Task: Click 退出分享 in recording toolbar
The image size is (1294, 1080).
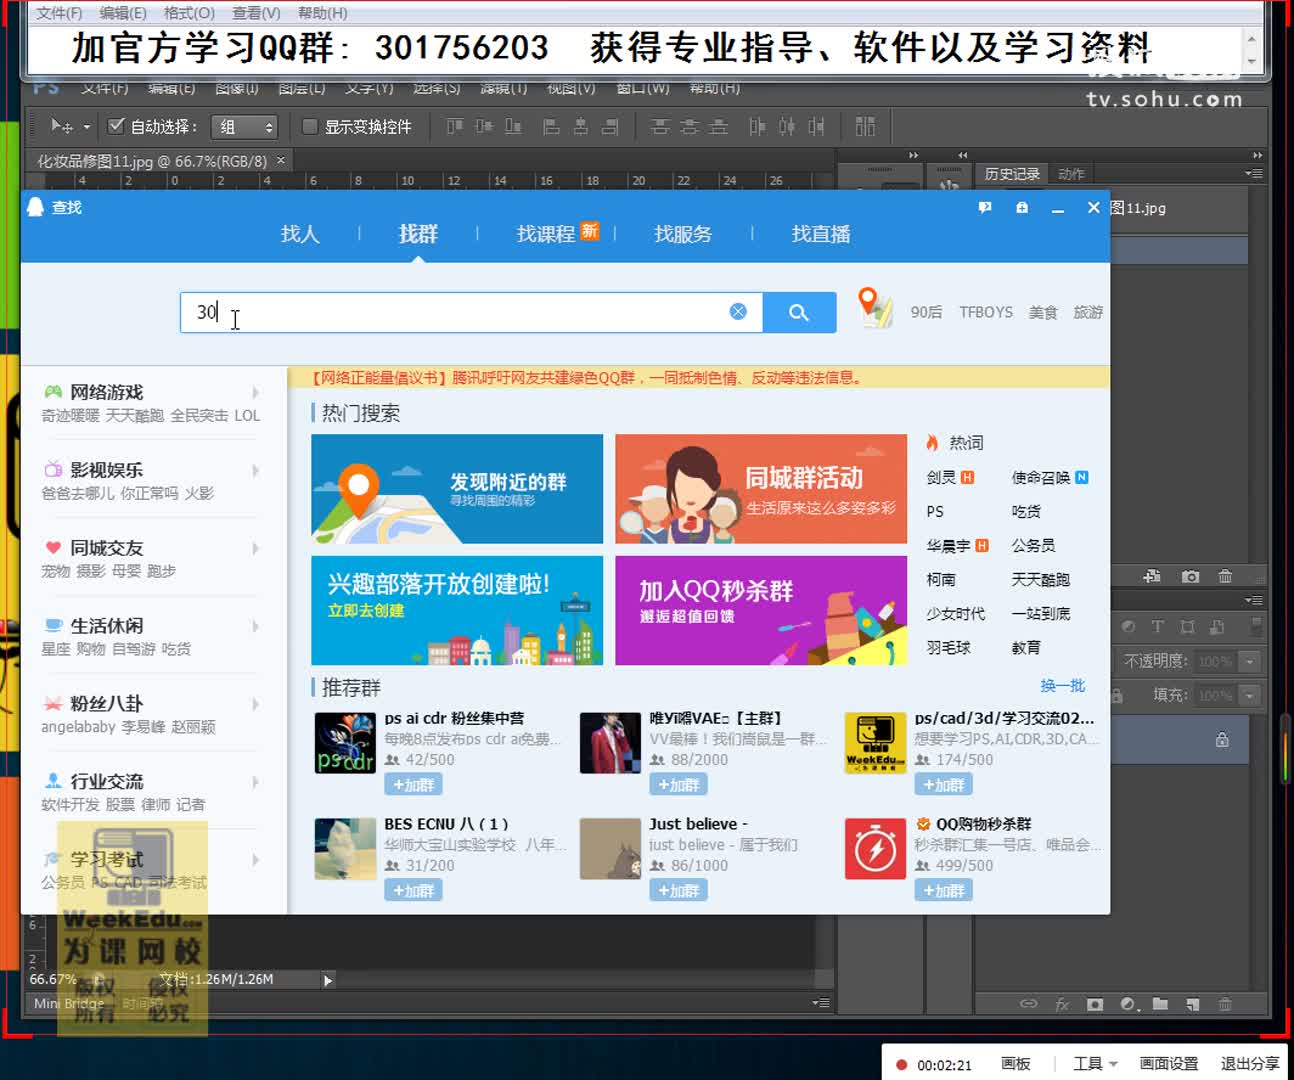Action: pos(1250,1064)
